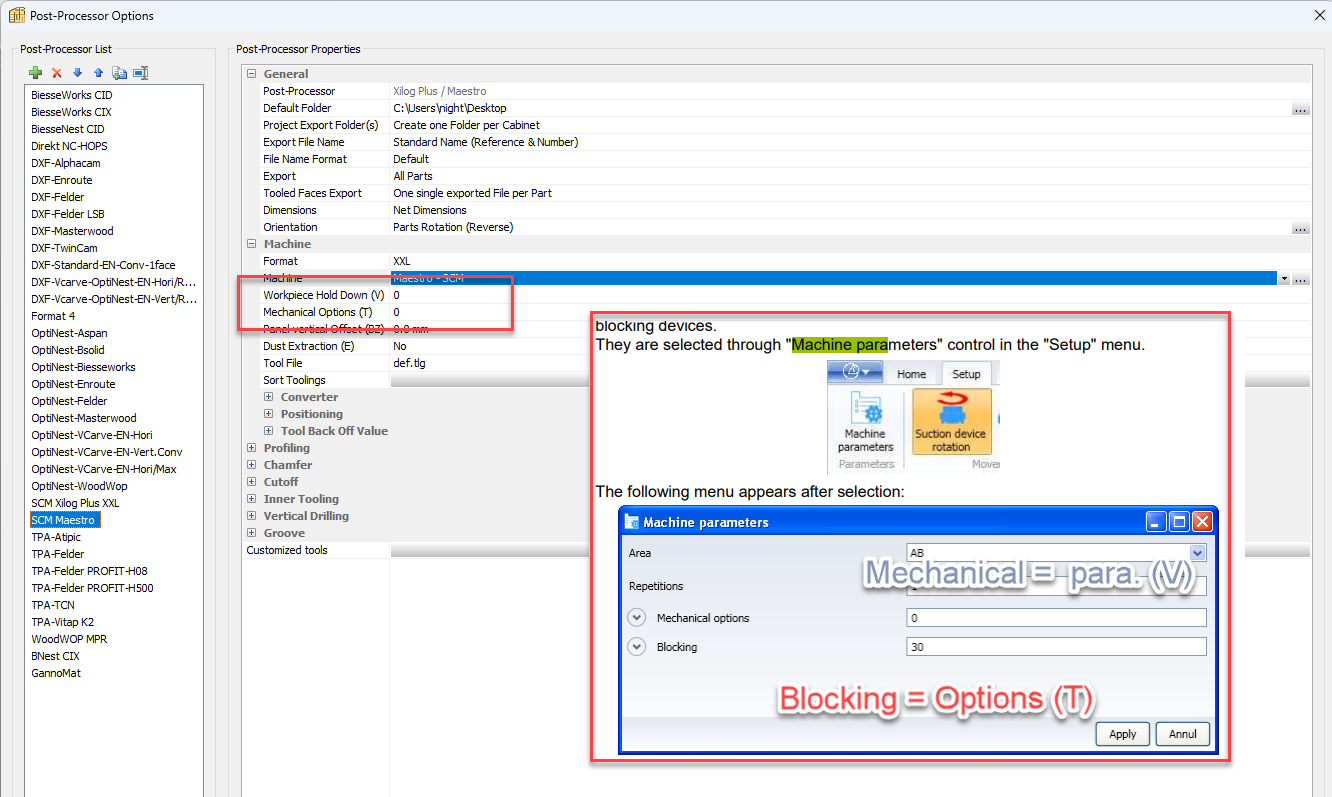The image size is (1332, 797).
Task: Expand the Positioning group
Action: 268,414
